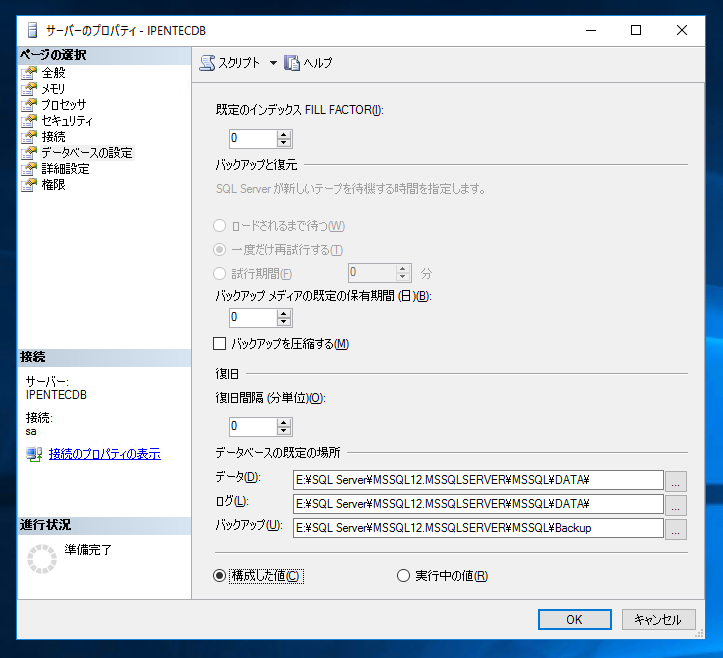Viewport: 723px width, 658px height.
Task: Open the プロセッサ page
Action: [x=64, y=105]
